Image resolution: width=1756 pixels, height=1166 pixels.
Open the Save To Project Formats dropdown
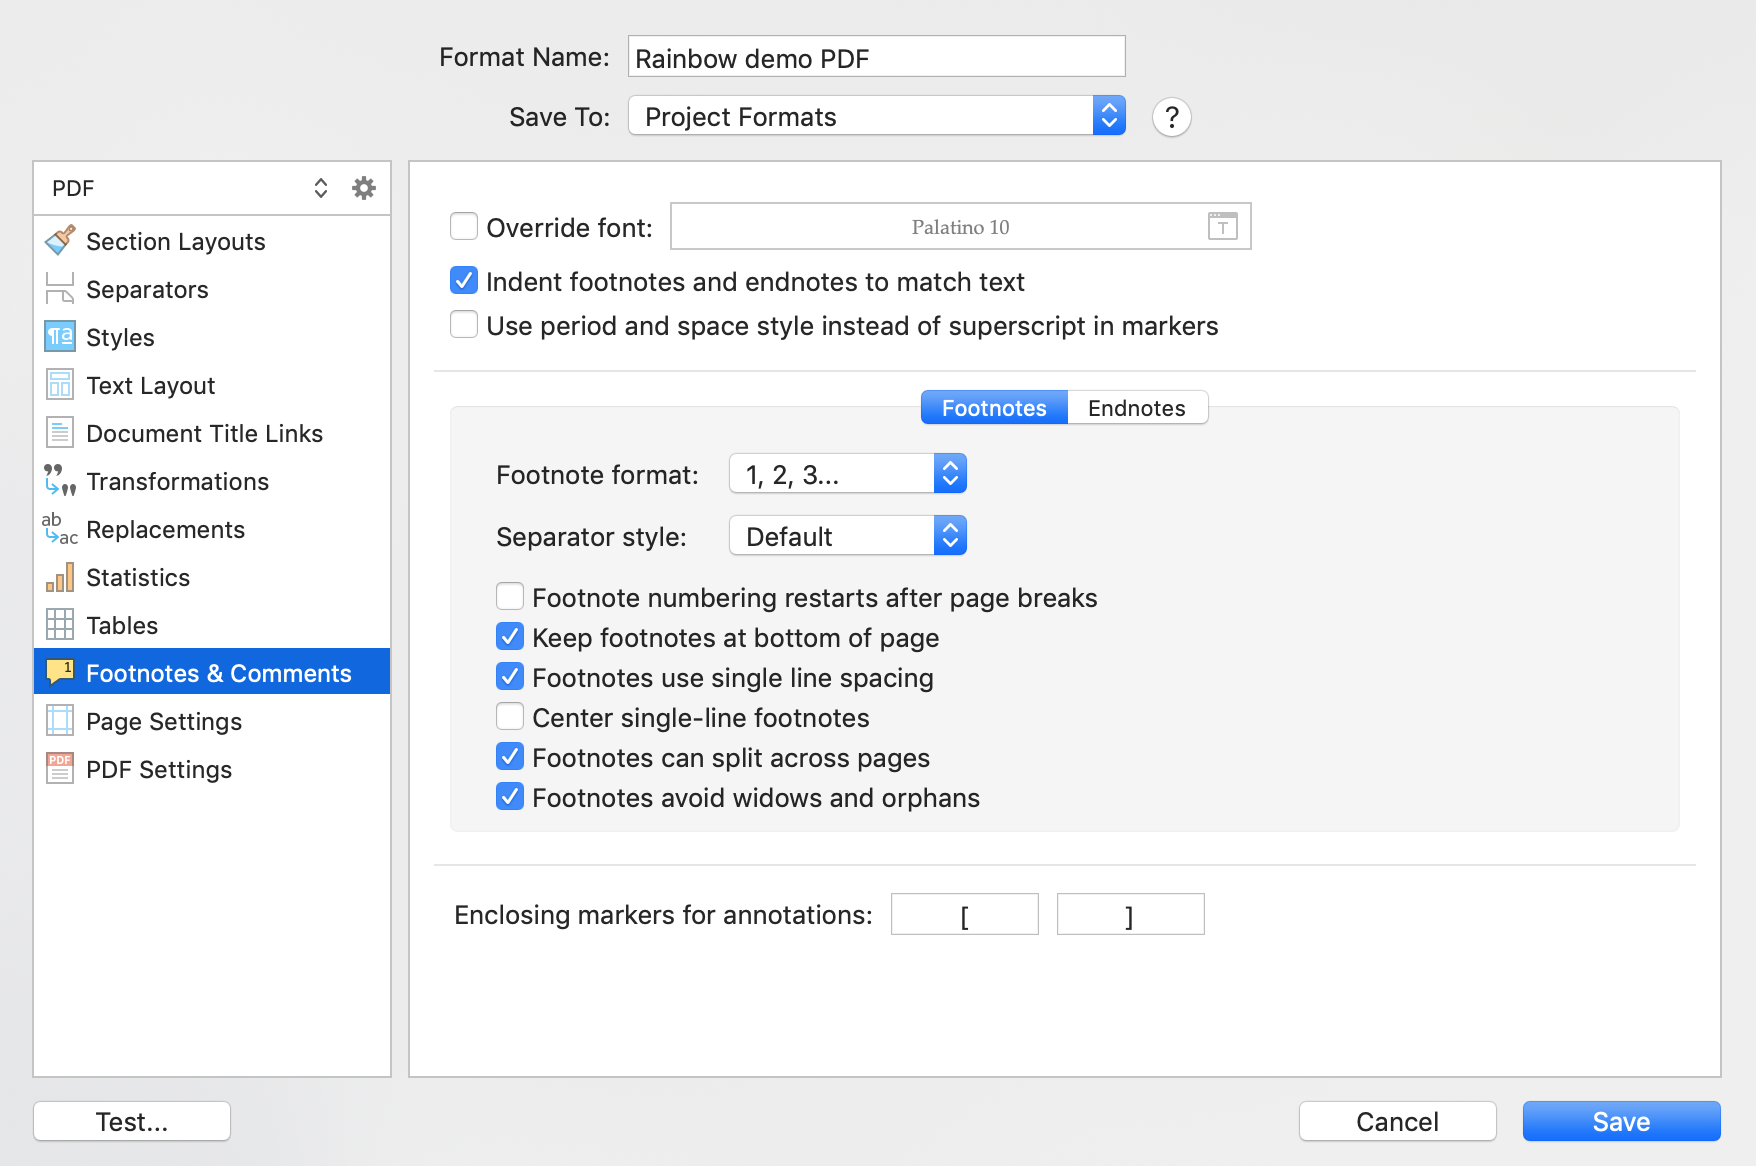click(877, 116)
